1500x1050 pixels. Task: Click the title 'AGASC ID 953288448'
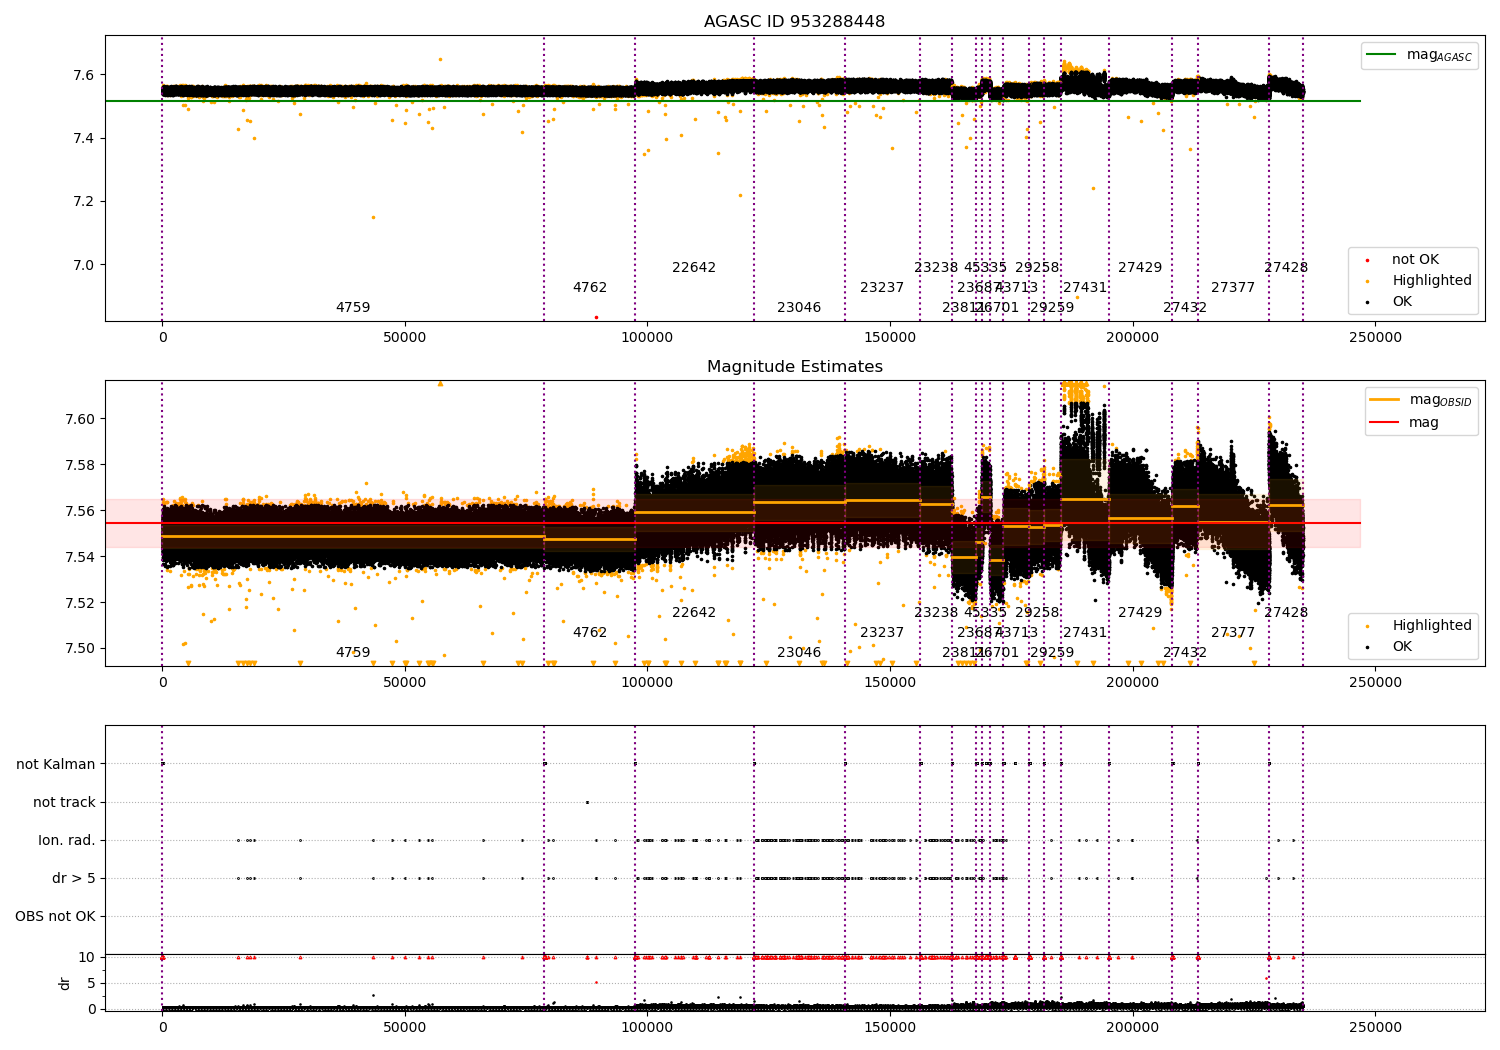coord(794,22)
